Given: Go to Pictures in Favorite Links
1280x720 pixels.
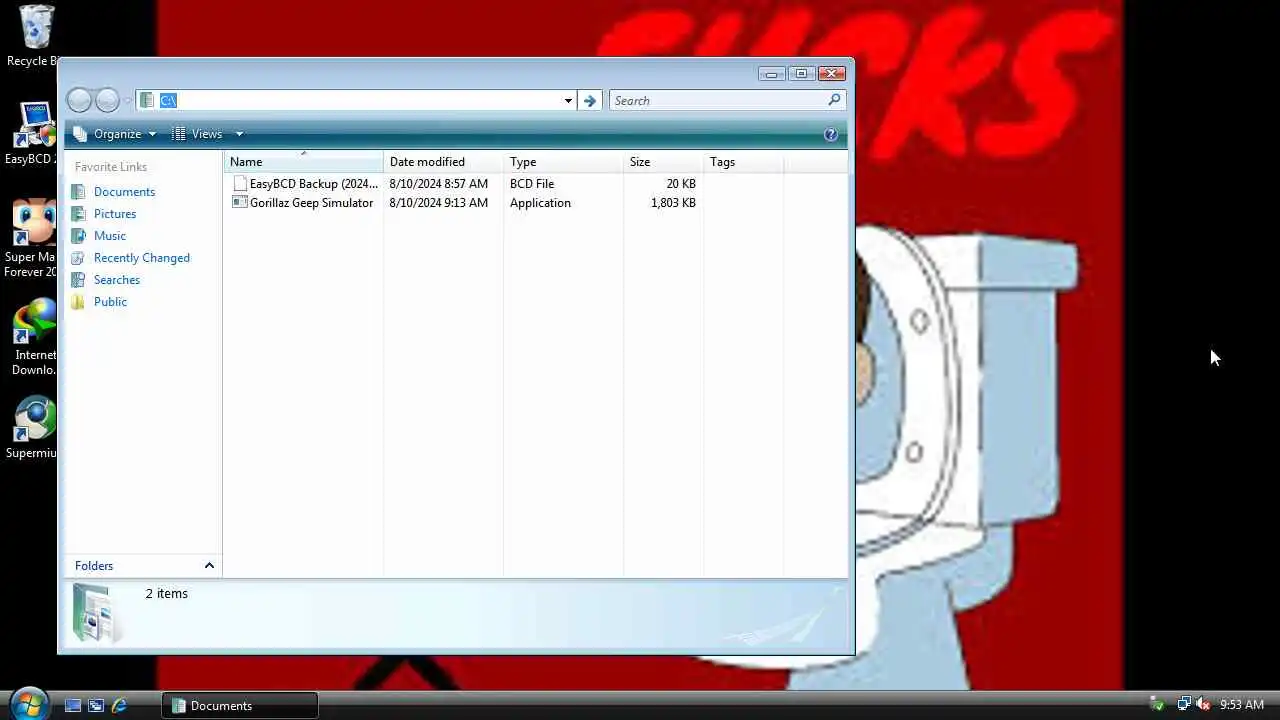Looking at the screenshot, I should (x=115, y=213).
